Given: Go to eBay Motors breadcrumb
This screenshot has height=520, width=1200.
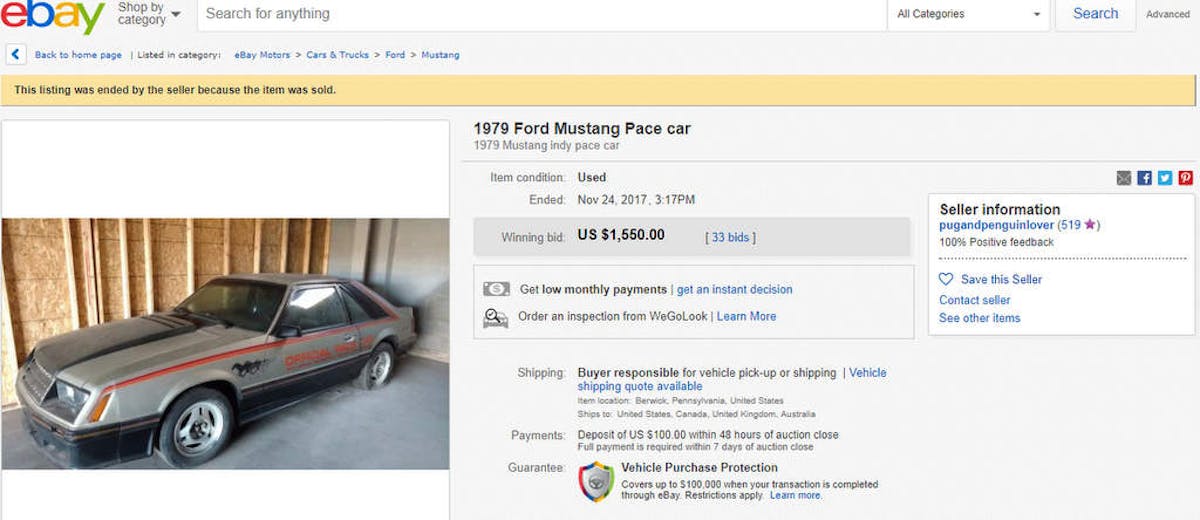Looking at the screenshot, I should [x=262, y=55].
